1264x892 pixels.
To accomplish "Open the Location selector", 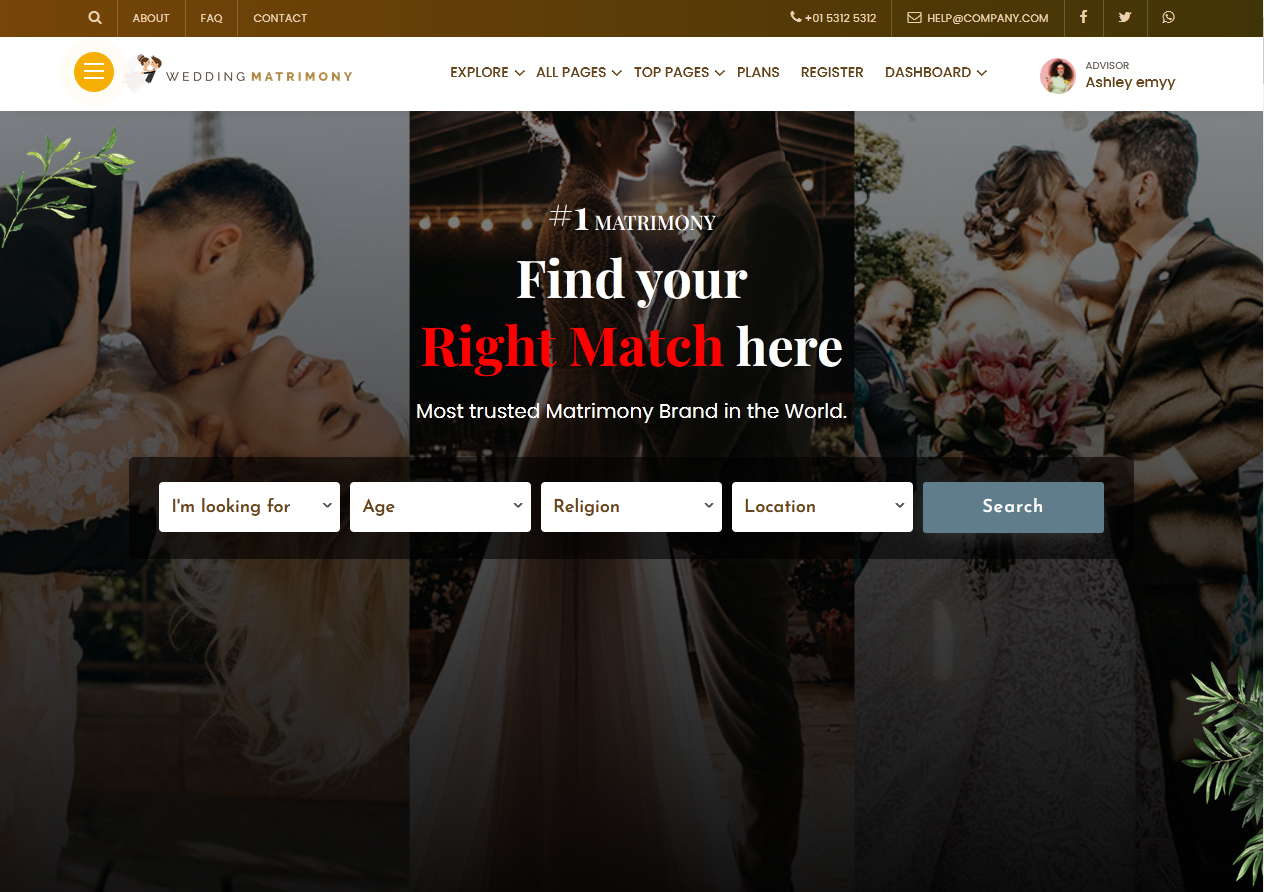I will click(x=822, y=507).
